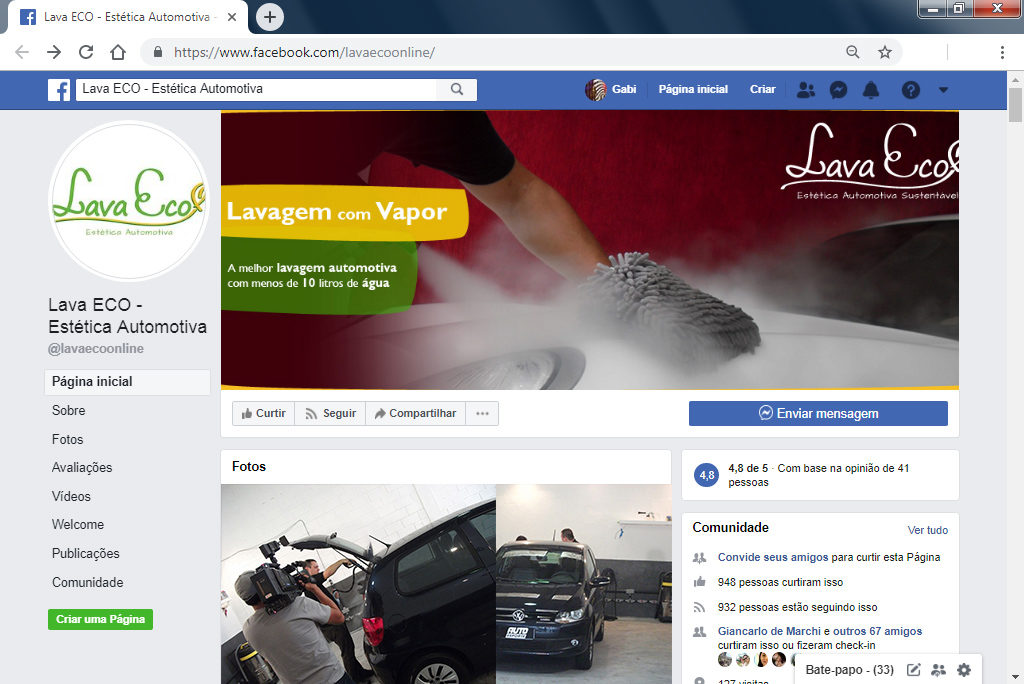Screen dimensions: 1024x684
Task: Click Ver tudo in Comunidade
Action: (x=927, y=530)
